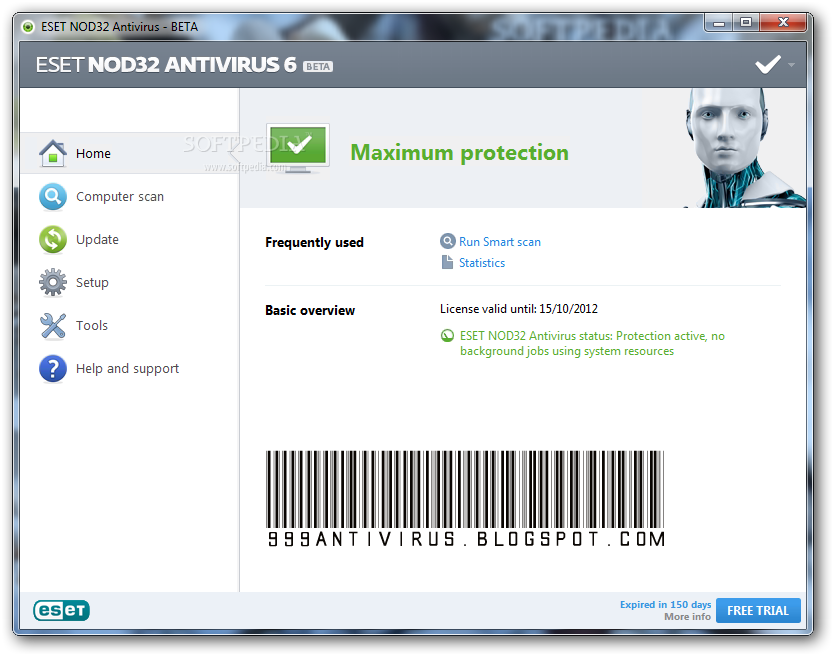
Task: Click the Tools wrench icon
Action: [53, 326]
